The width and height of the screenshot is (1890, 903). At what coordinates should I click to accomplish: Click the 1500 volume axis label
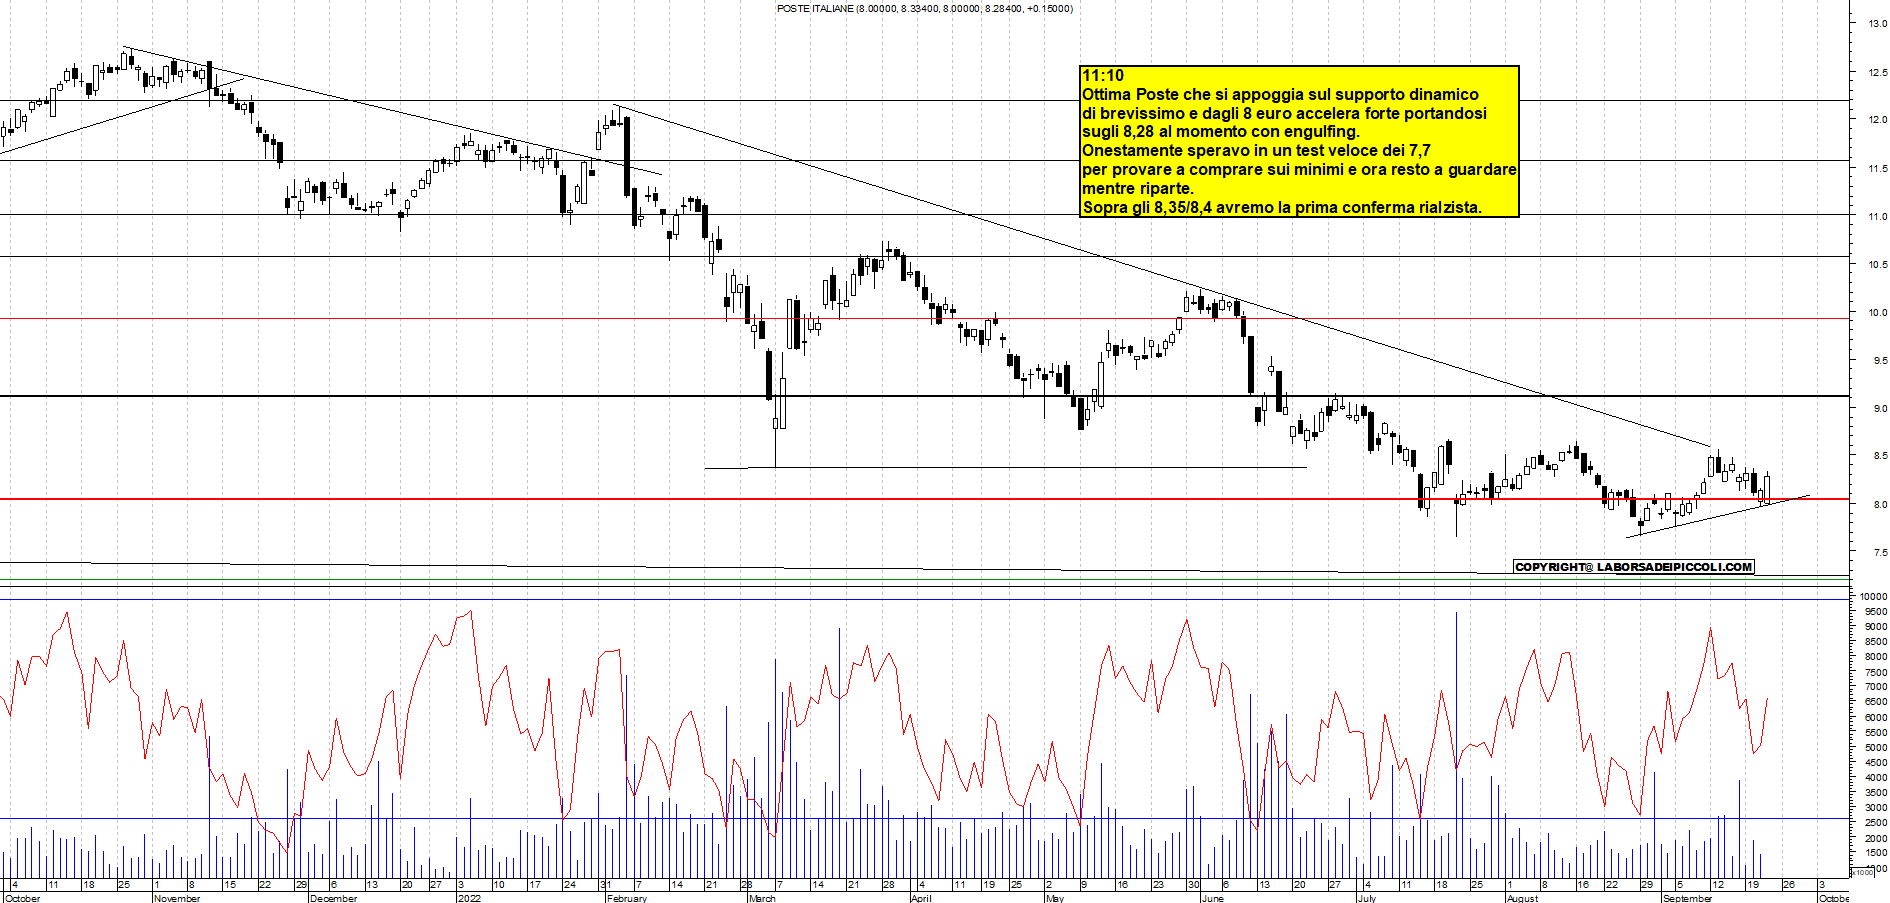click(1875, 852)
